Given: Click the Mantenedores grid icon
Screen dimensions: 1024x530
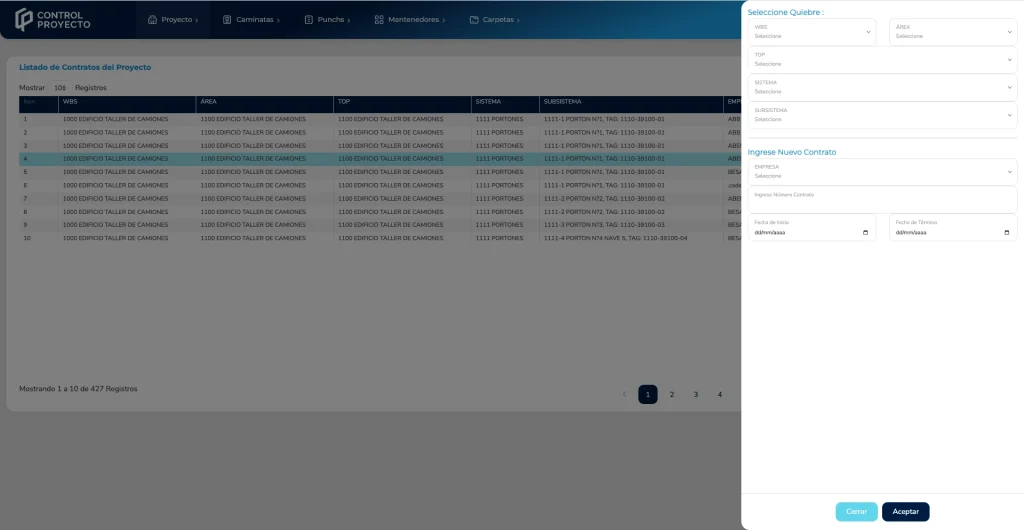Looking at the screenshot, I should click(379, 19).
